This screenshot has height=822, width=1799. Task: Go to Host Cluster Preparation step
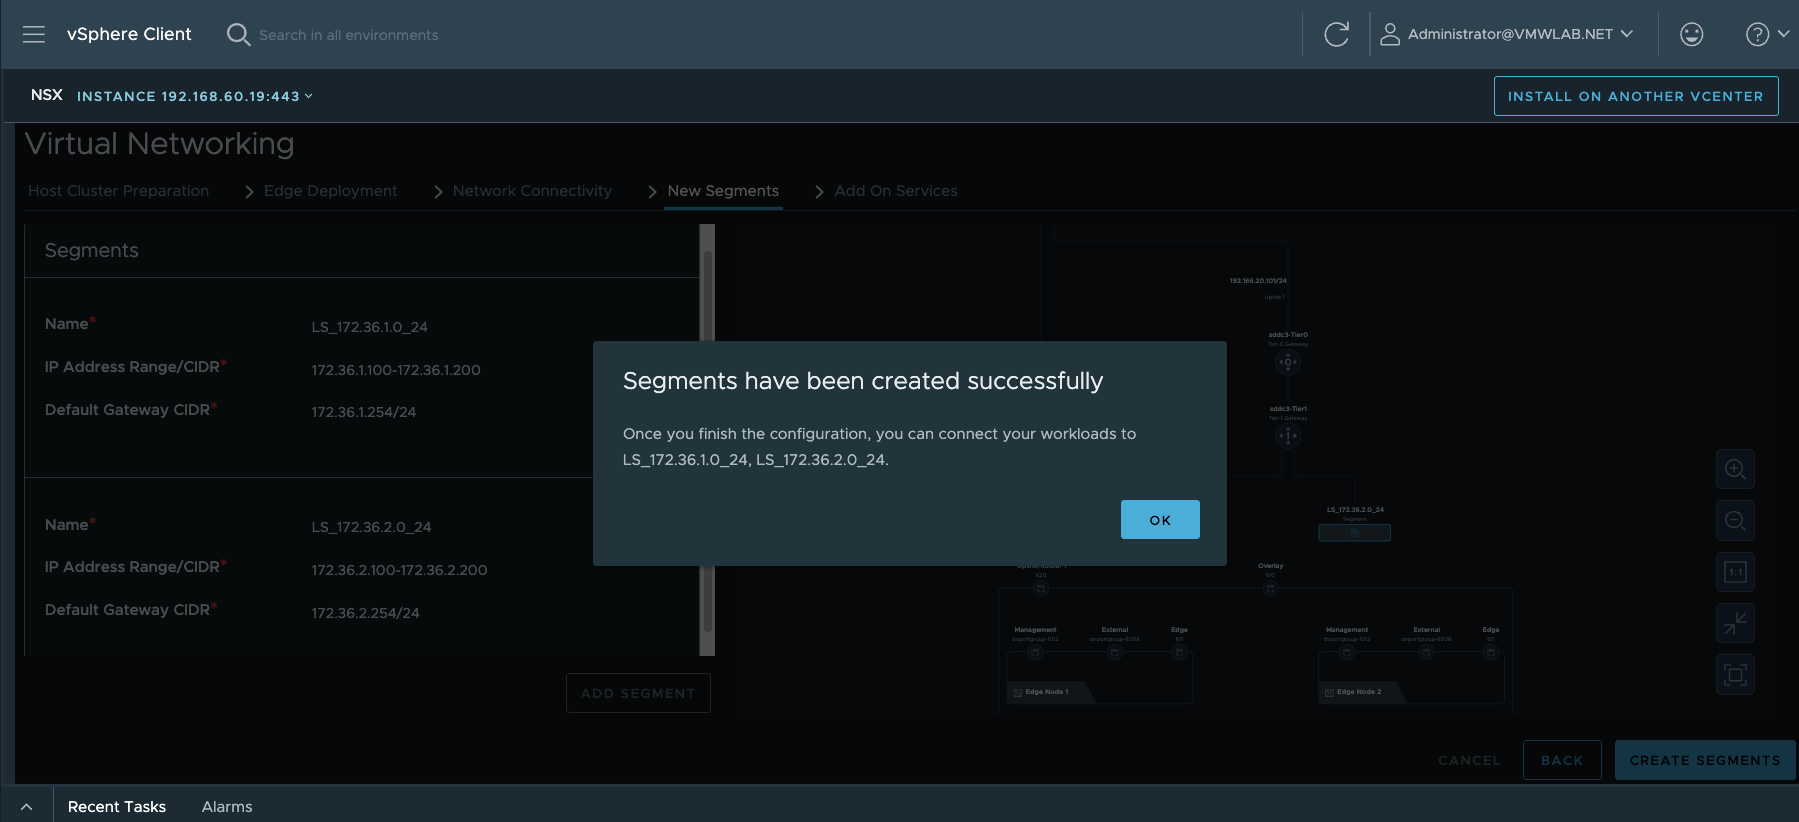[119, 191]
